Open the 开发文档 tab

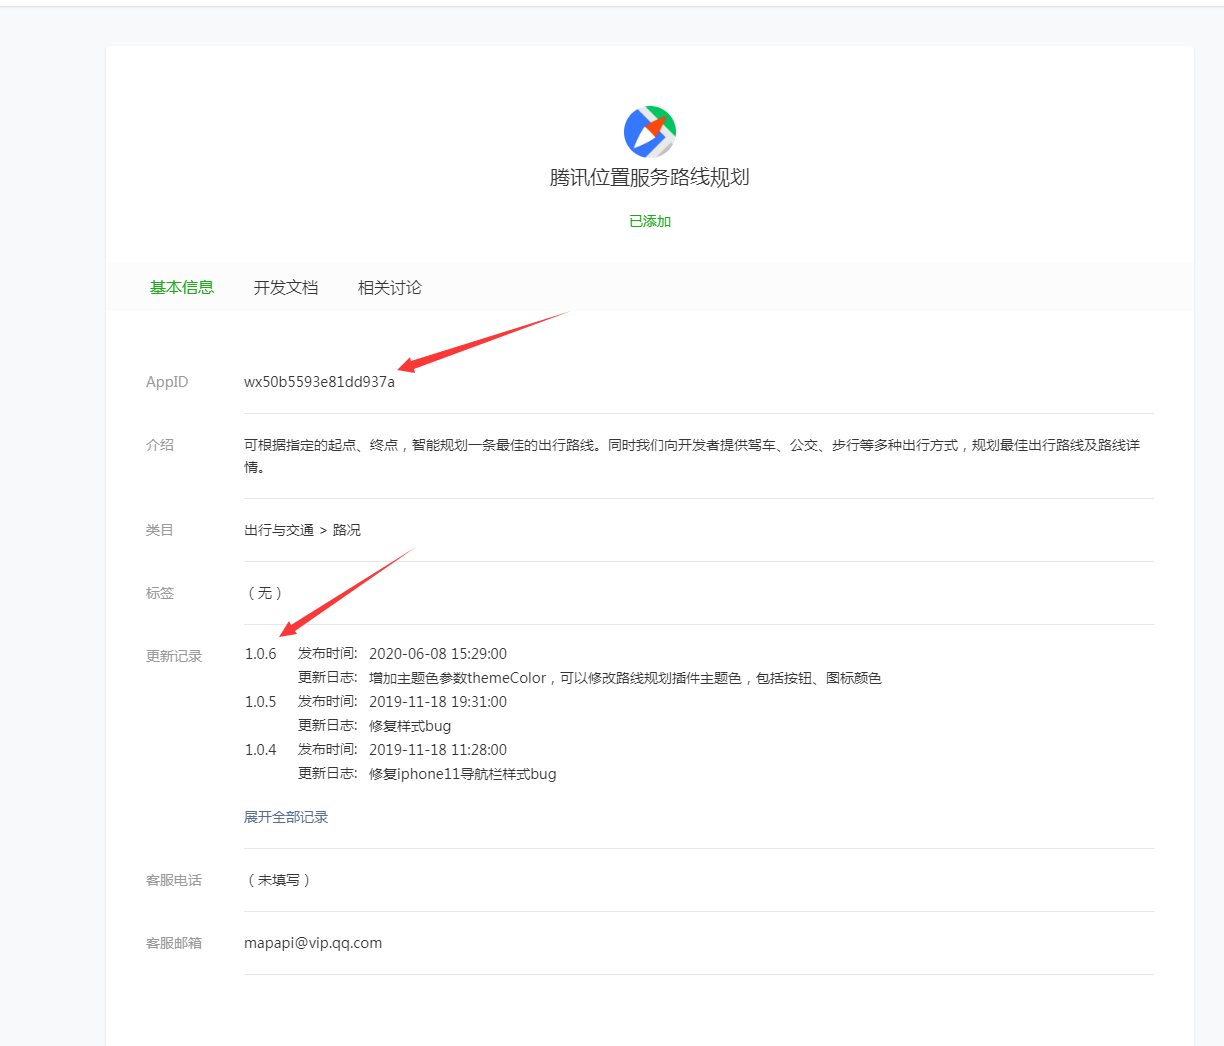(286, 287)
